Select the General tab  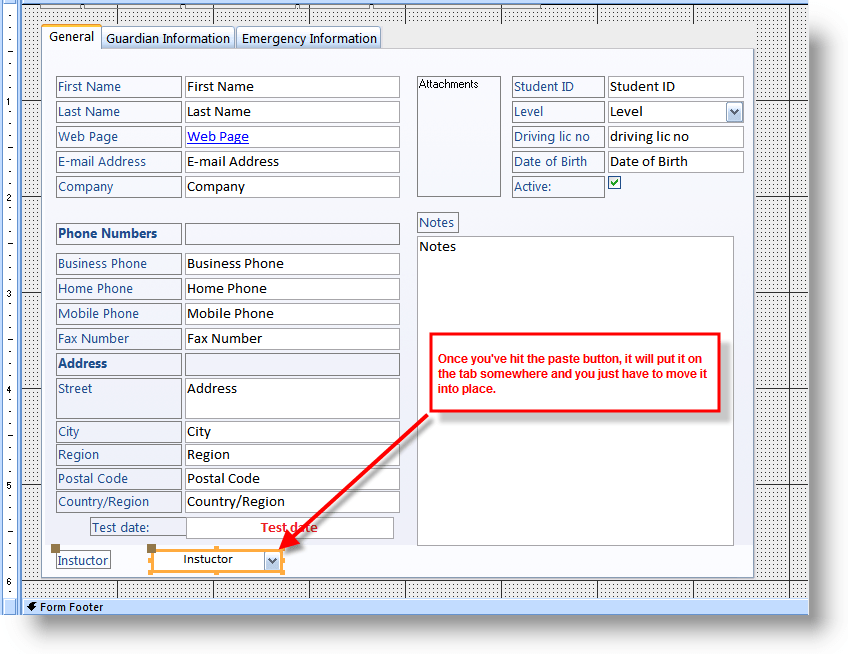[71, 36]
